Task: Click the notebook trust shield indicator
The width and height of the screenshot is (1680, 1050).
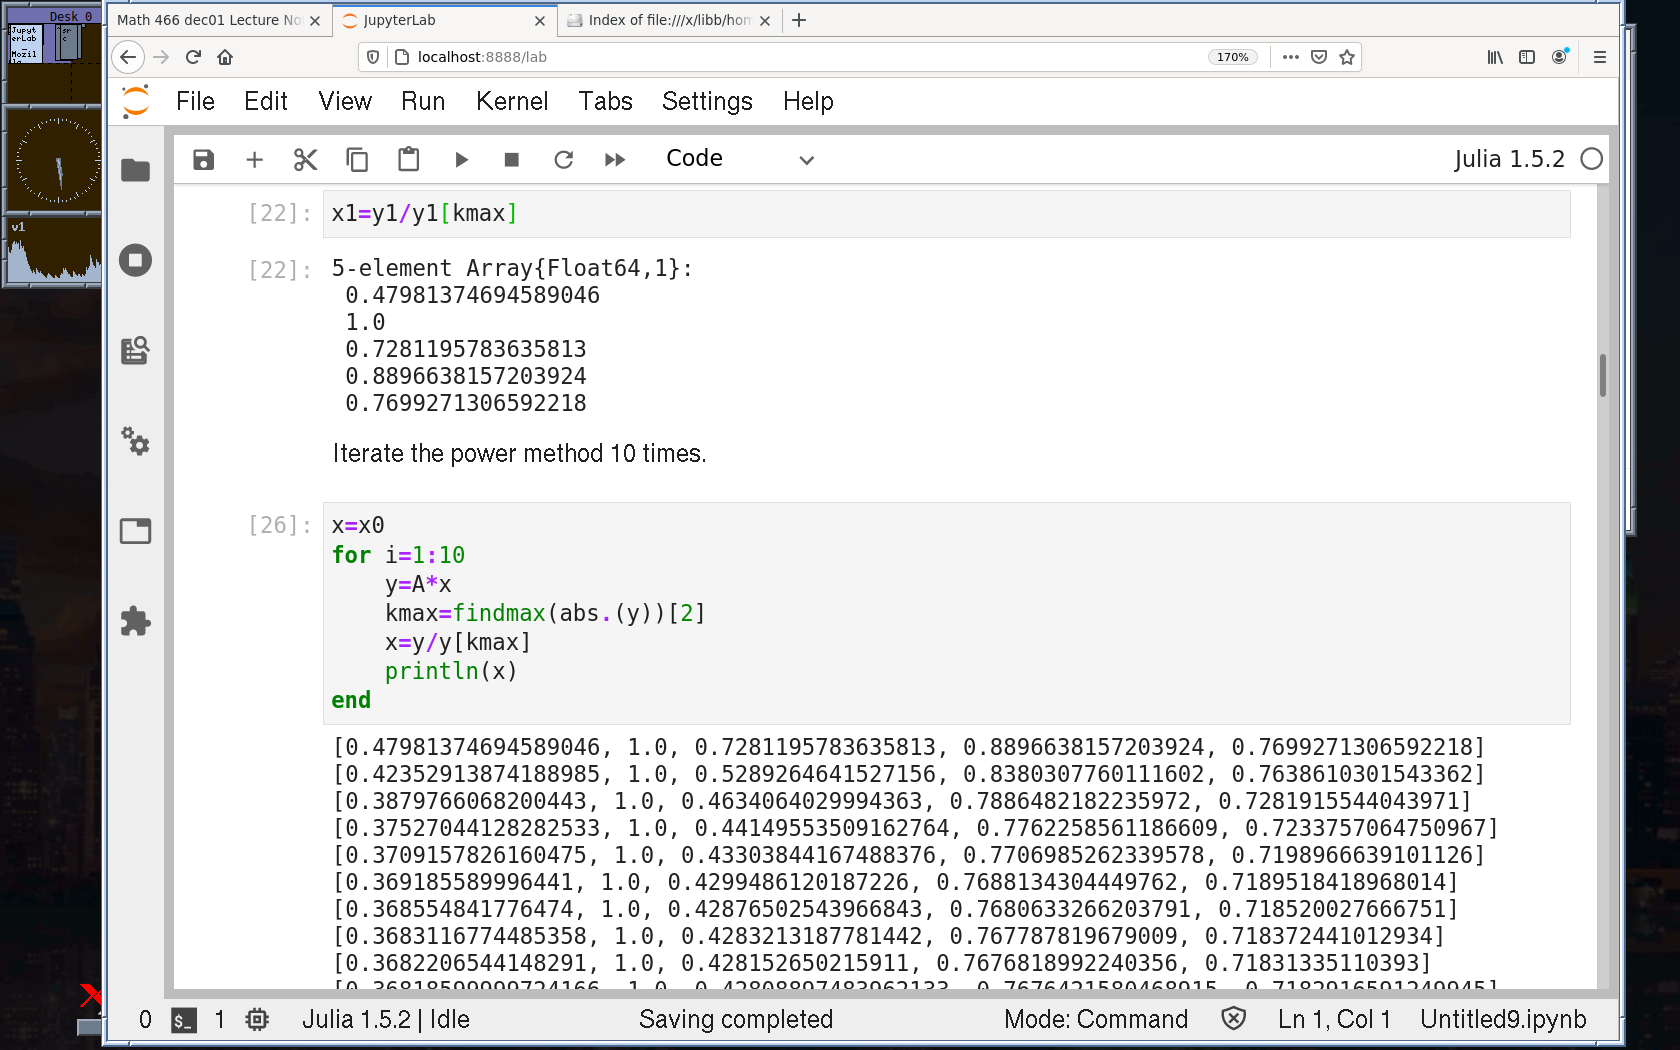Action: tap(1233, 1019)
